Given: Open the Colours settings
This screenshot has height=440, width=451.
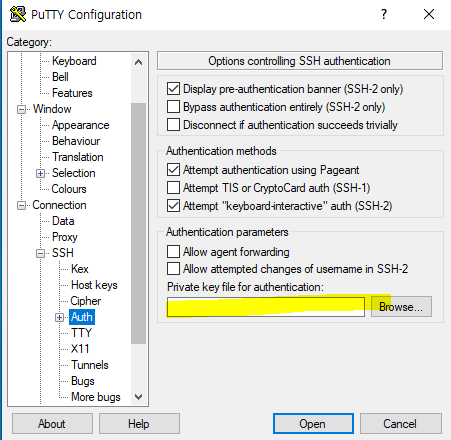Looking at the screenshot, I should (x=69, y=189).
